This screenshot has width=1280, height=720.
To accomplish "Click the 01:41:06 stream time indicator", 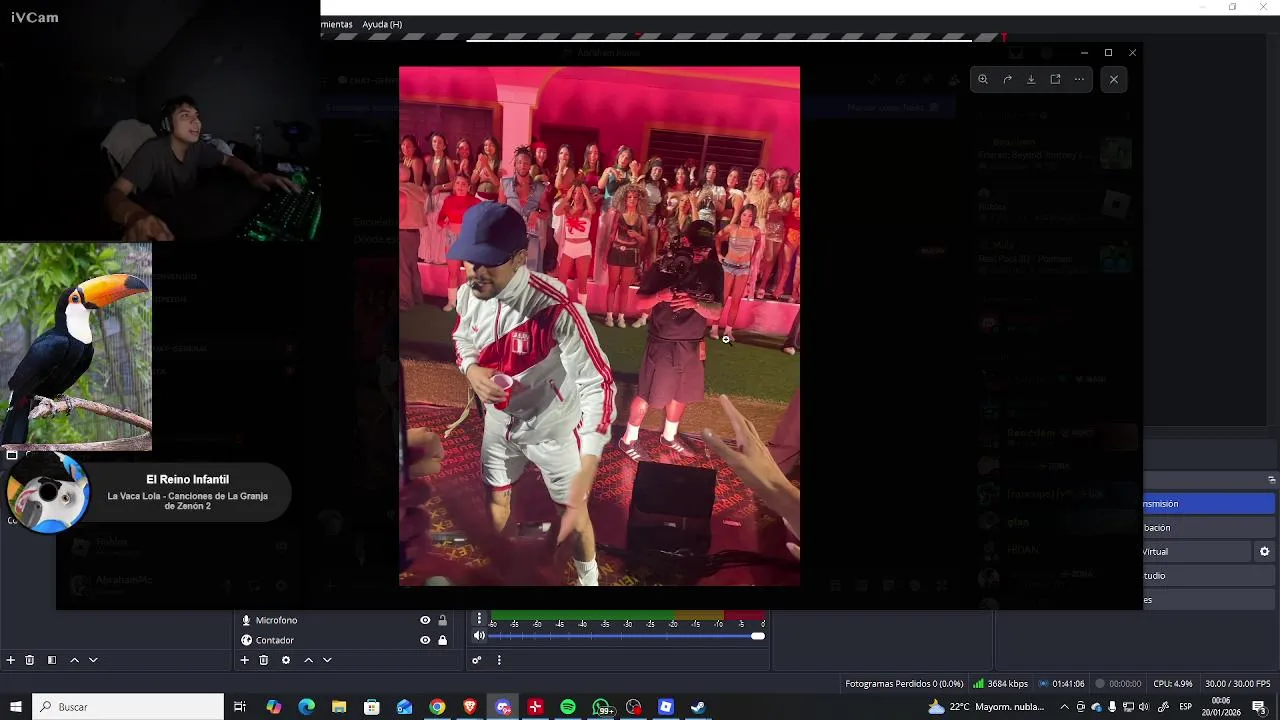I will coord(1062,684).
